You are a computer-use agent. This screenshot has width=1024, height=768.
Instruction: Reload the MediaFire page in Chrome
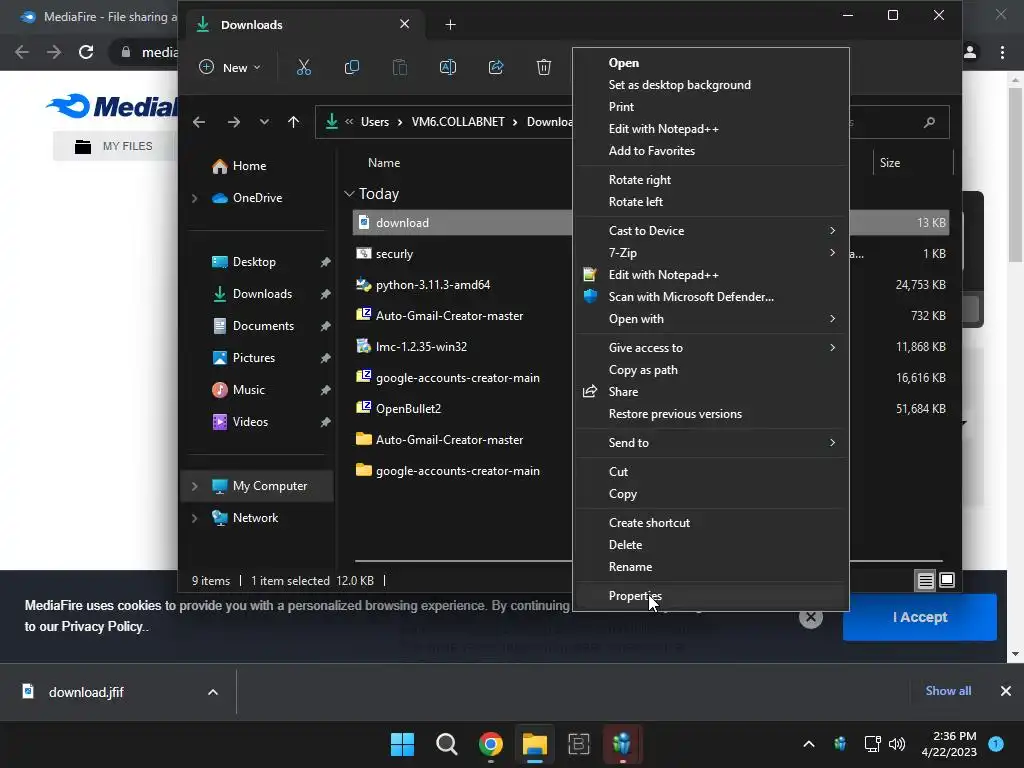click(86, 52)
